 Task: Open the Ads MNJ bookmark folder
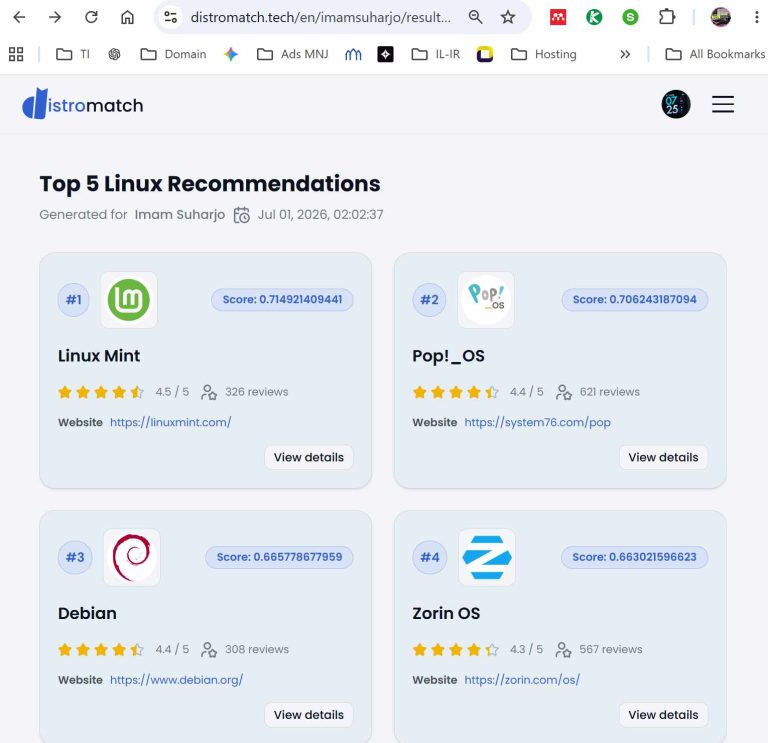292,54
